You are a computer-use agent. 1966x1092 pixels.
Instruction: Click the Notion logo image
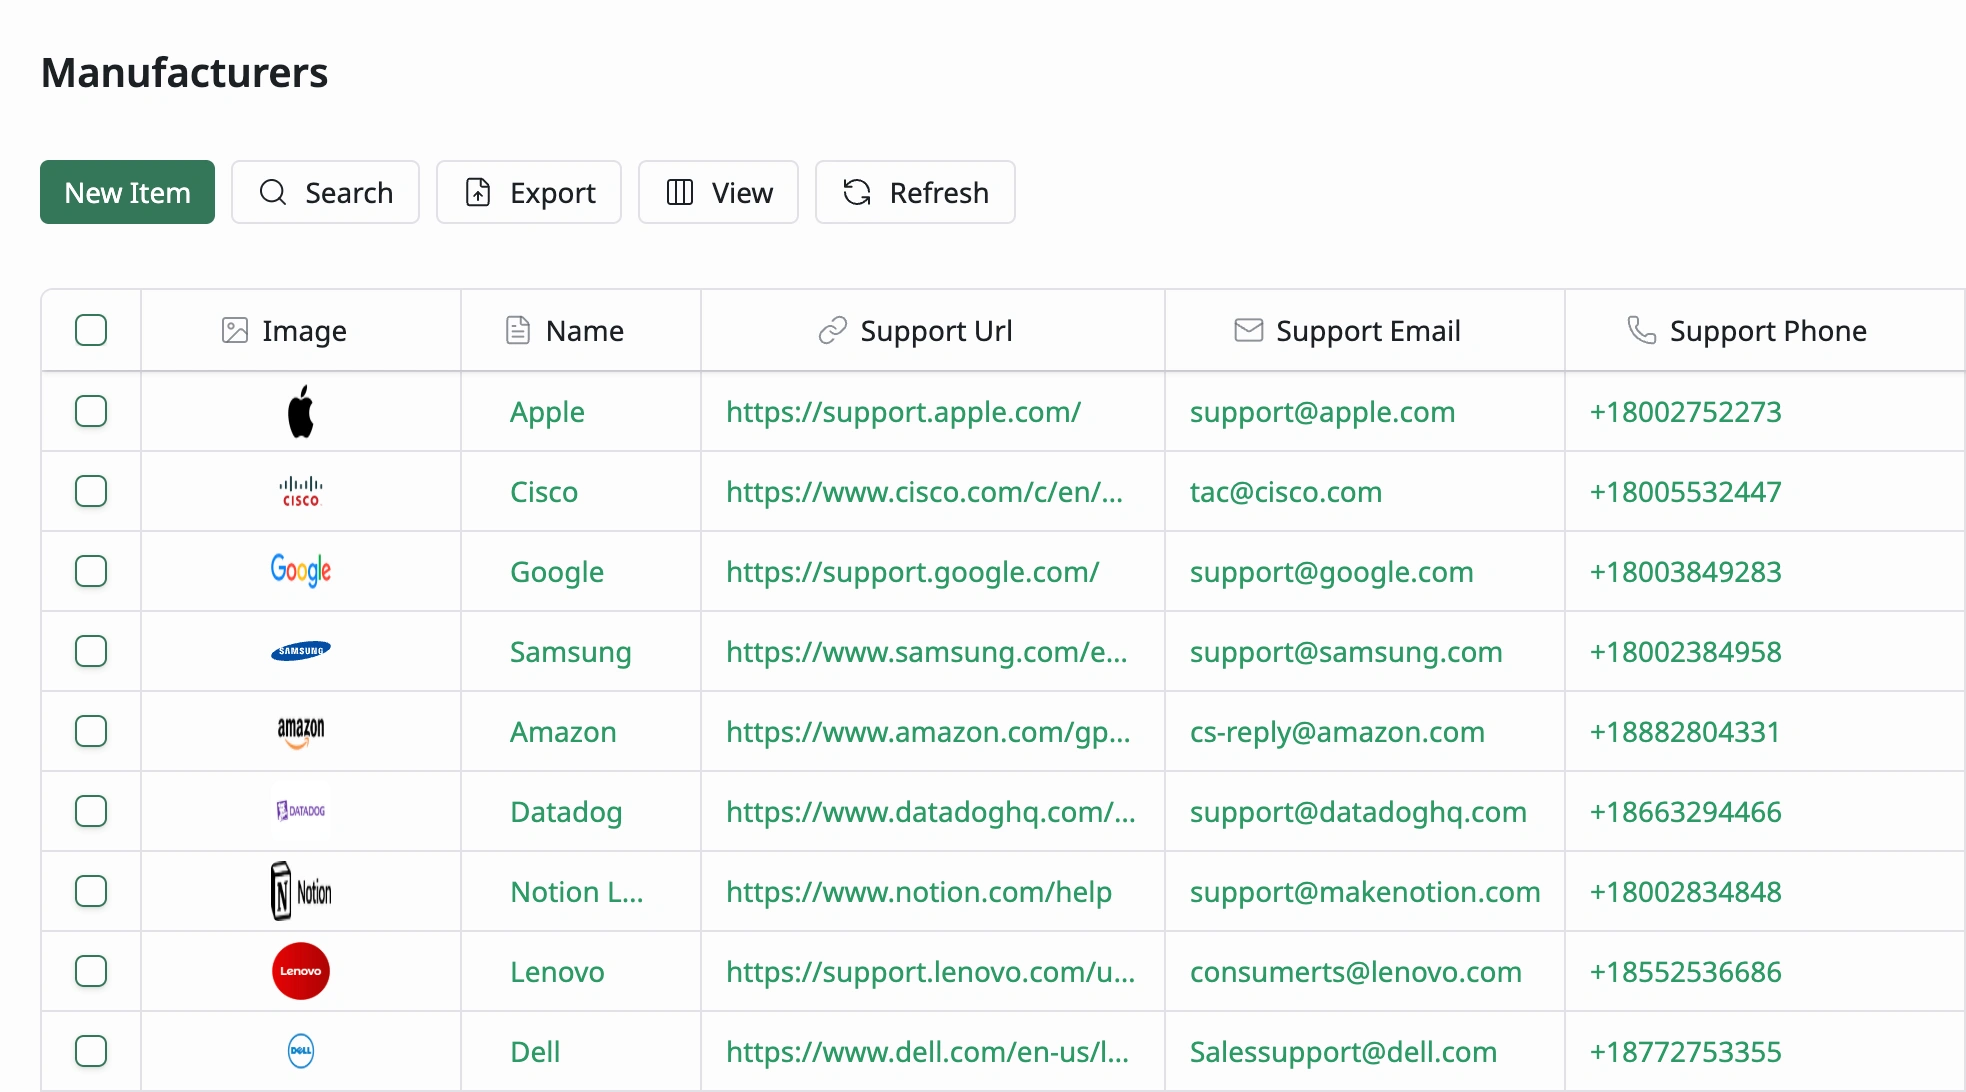tap(301, 891)
